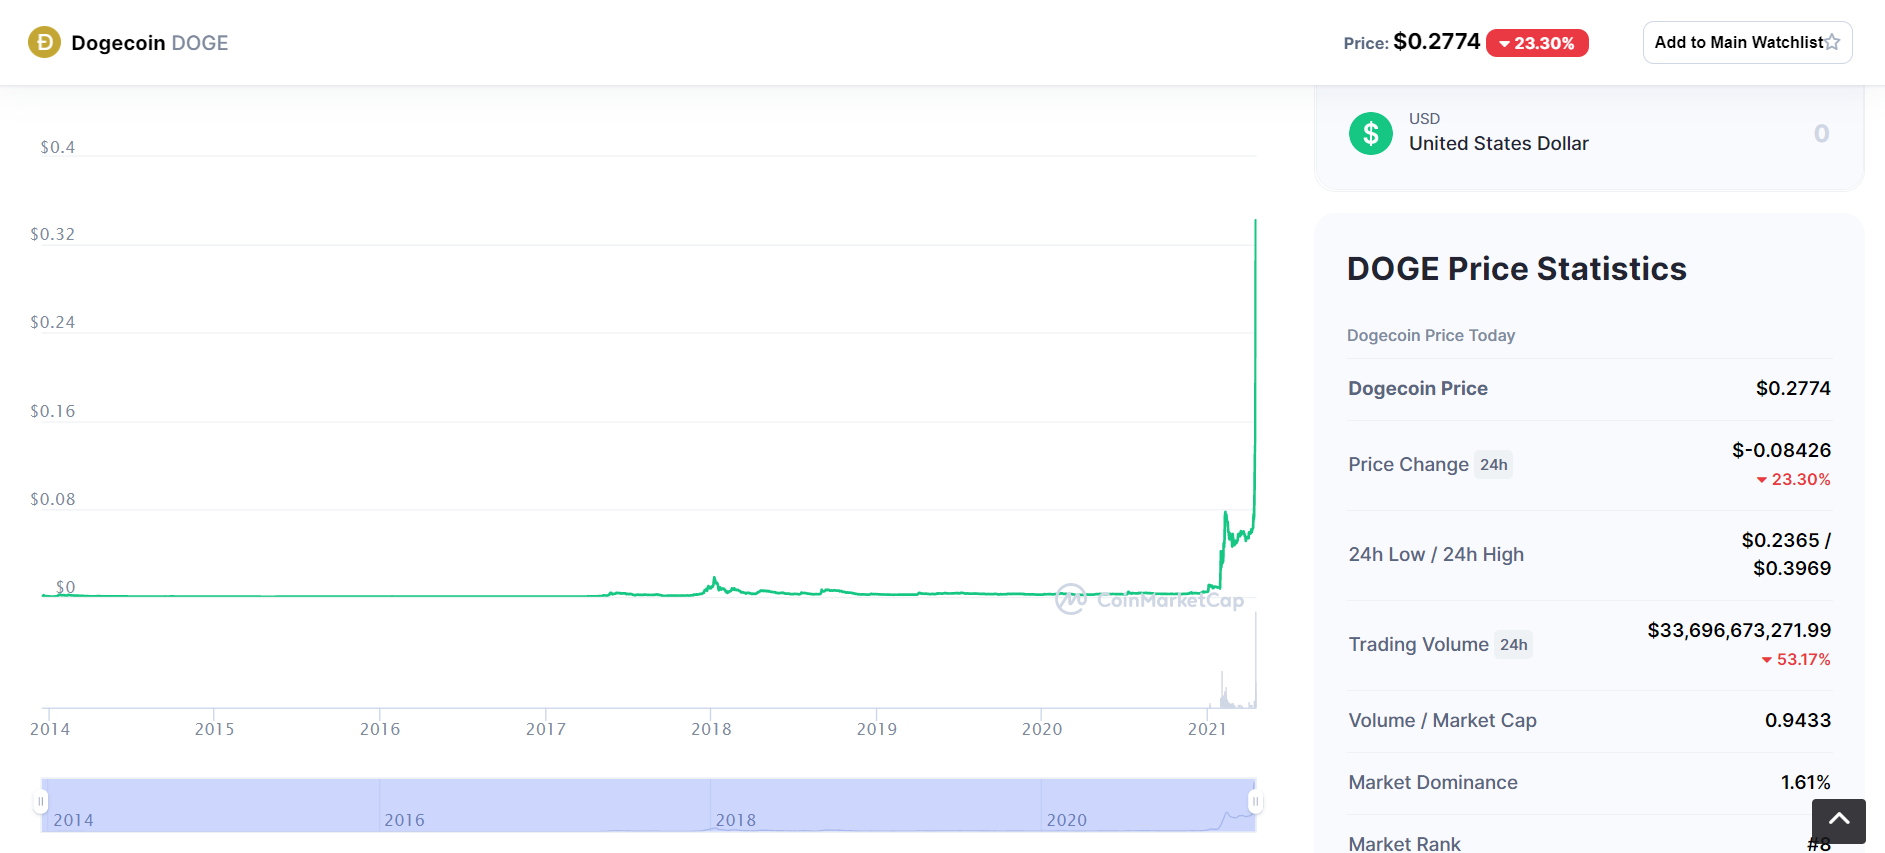Viewport: 1885px width, 853px height.
Task: Click the header price $0.2774
Action: [x=1436, y=41]
